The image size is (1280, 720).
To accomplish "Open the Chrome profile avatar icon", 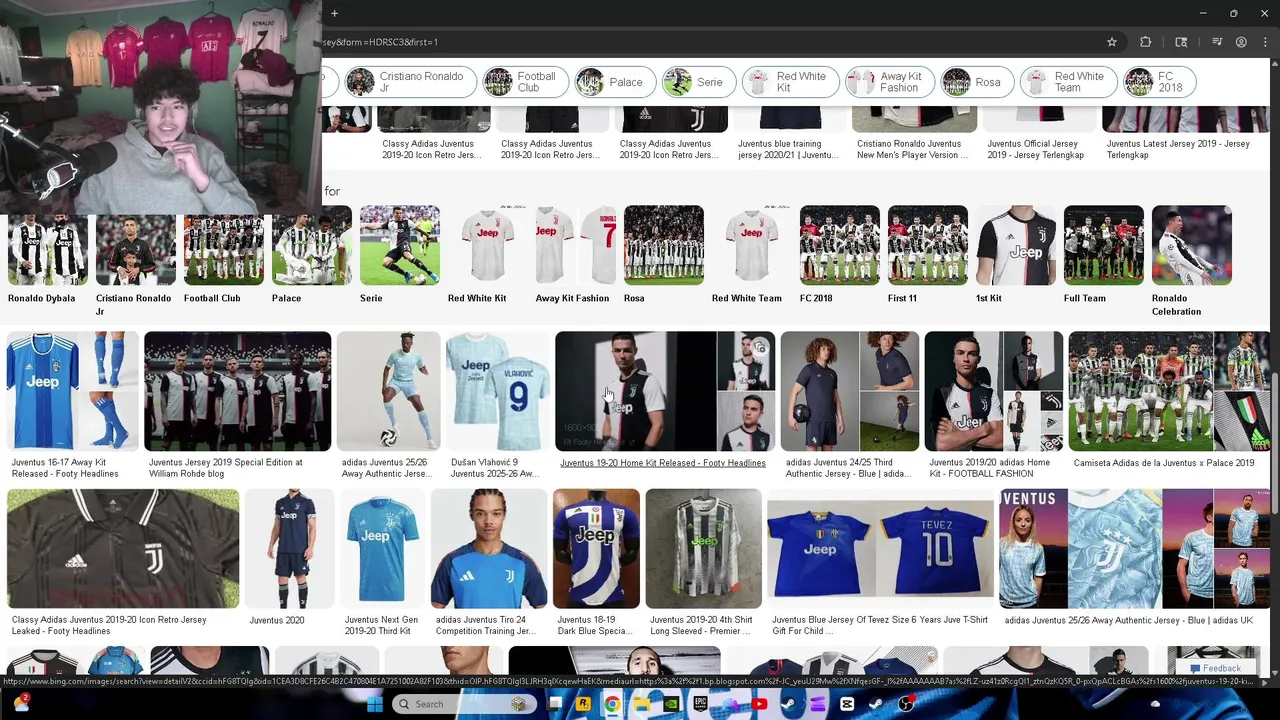I will tap(1241, 42).
